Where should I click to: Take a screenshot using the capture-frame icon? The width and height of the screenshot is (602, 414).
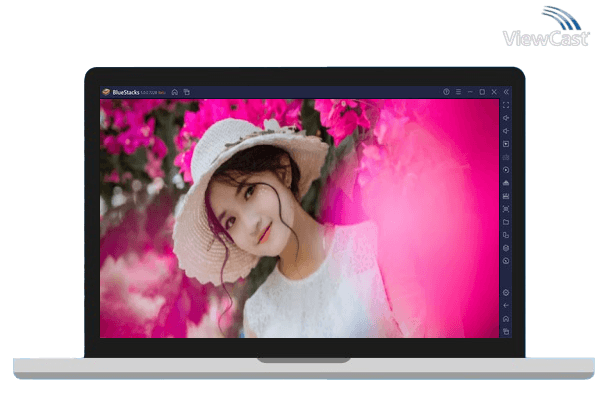[x=506, y=209]
